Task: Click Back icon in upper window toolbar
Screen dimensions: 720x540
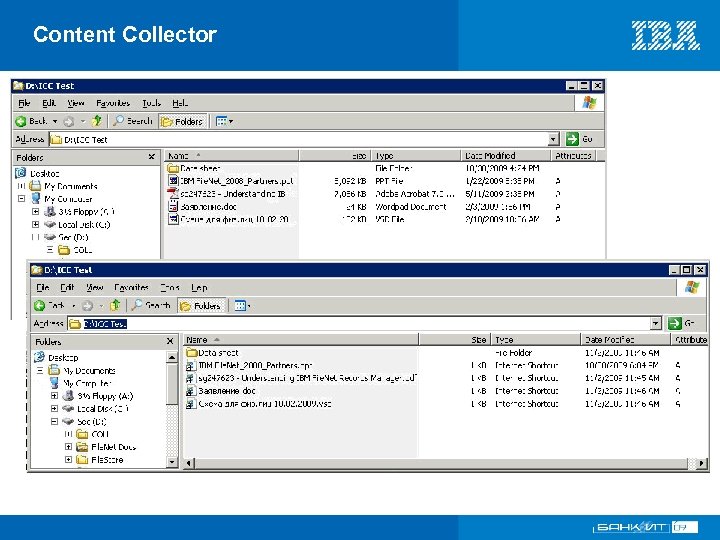Action: tap(21, 121)
